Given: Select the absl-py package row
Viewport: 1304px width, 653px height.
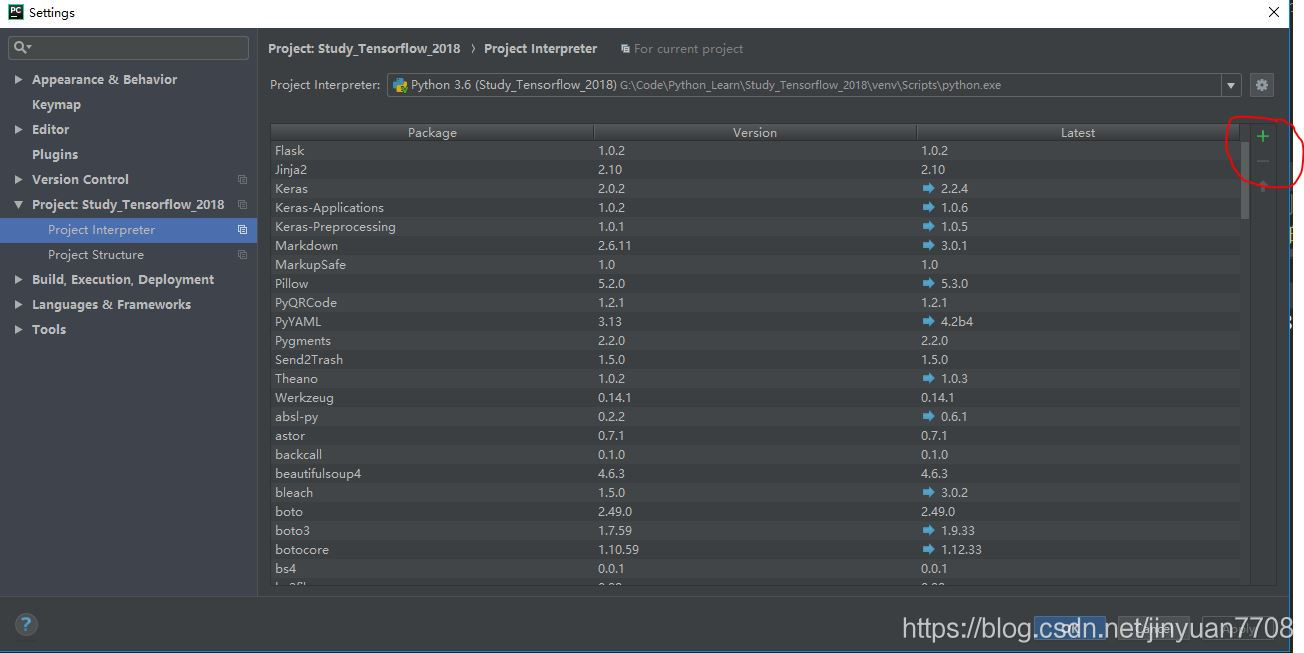Looking at the screenshot, I should tap(755, 417).
